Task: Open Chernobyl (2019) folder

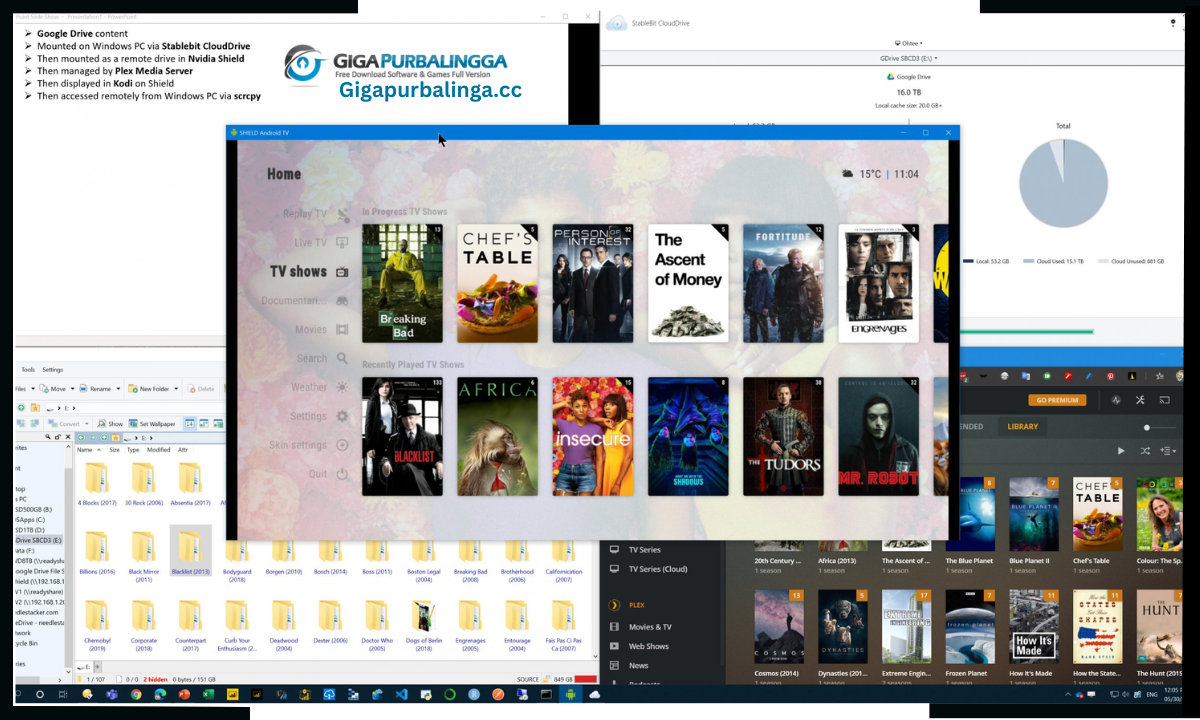Action: tap(97, 626)
